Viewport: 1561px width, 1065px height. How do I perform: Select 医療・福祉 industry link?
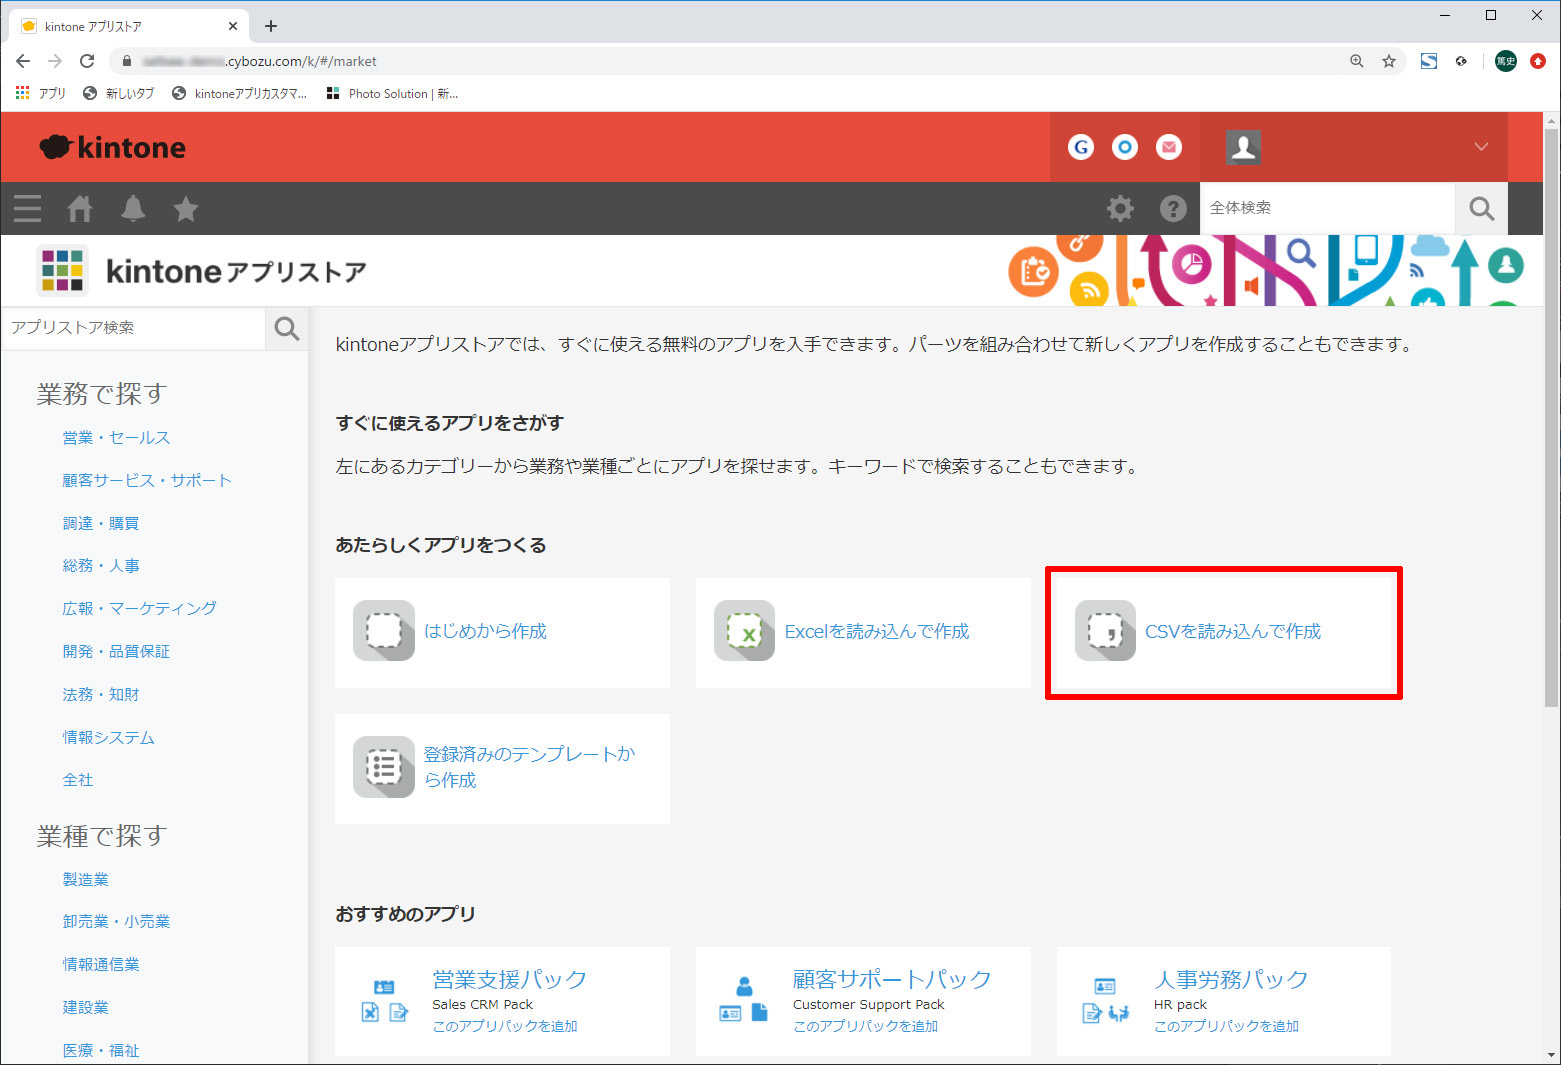[101, 1050]
